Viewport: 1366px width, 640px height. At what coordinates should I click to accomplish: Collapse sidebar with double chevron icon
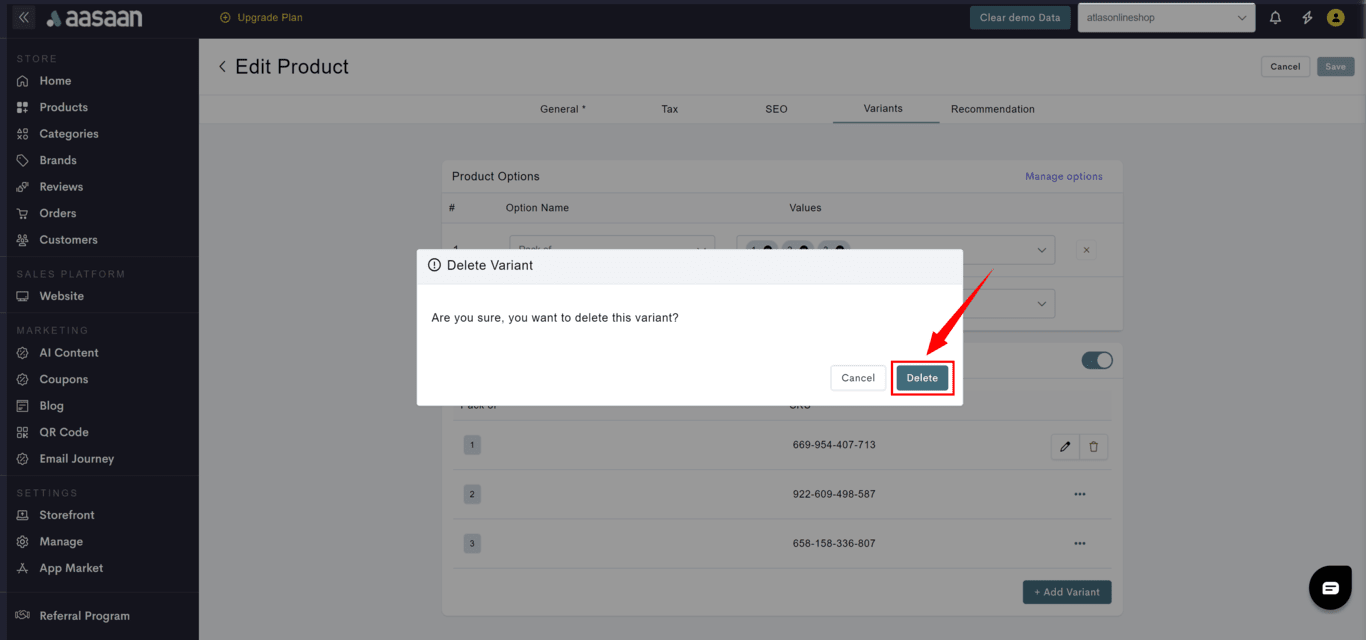point(24,18)
